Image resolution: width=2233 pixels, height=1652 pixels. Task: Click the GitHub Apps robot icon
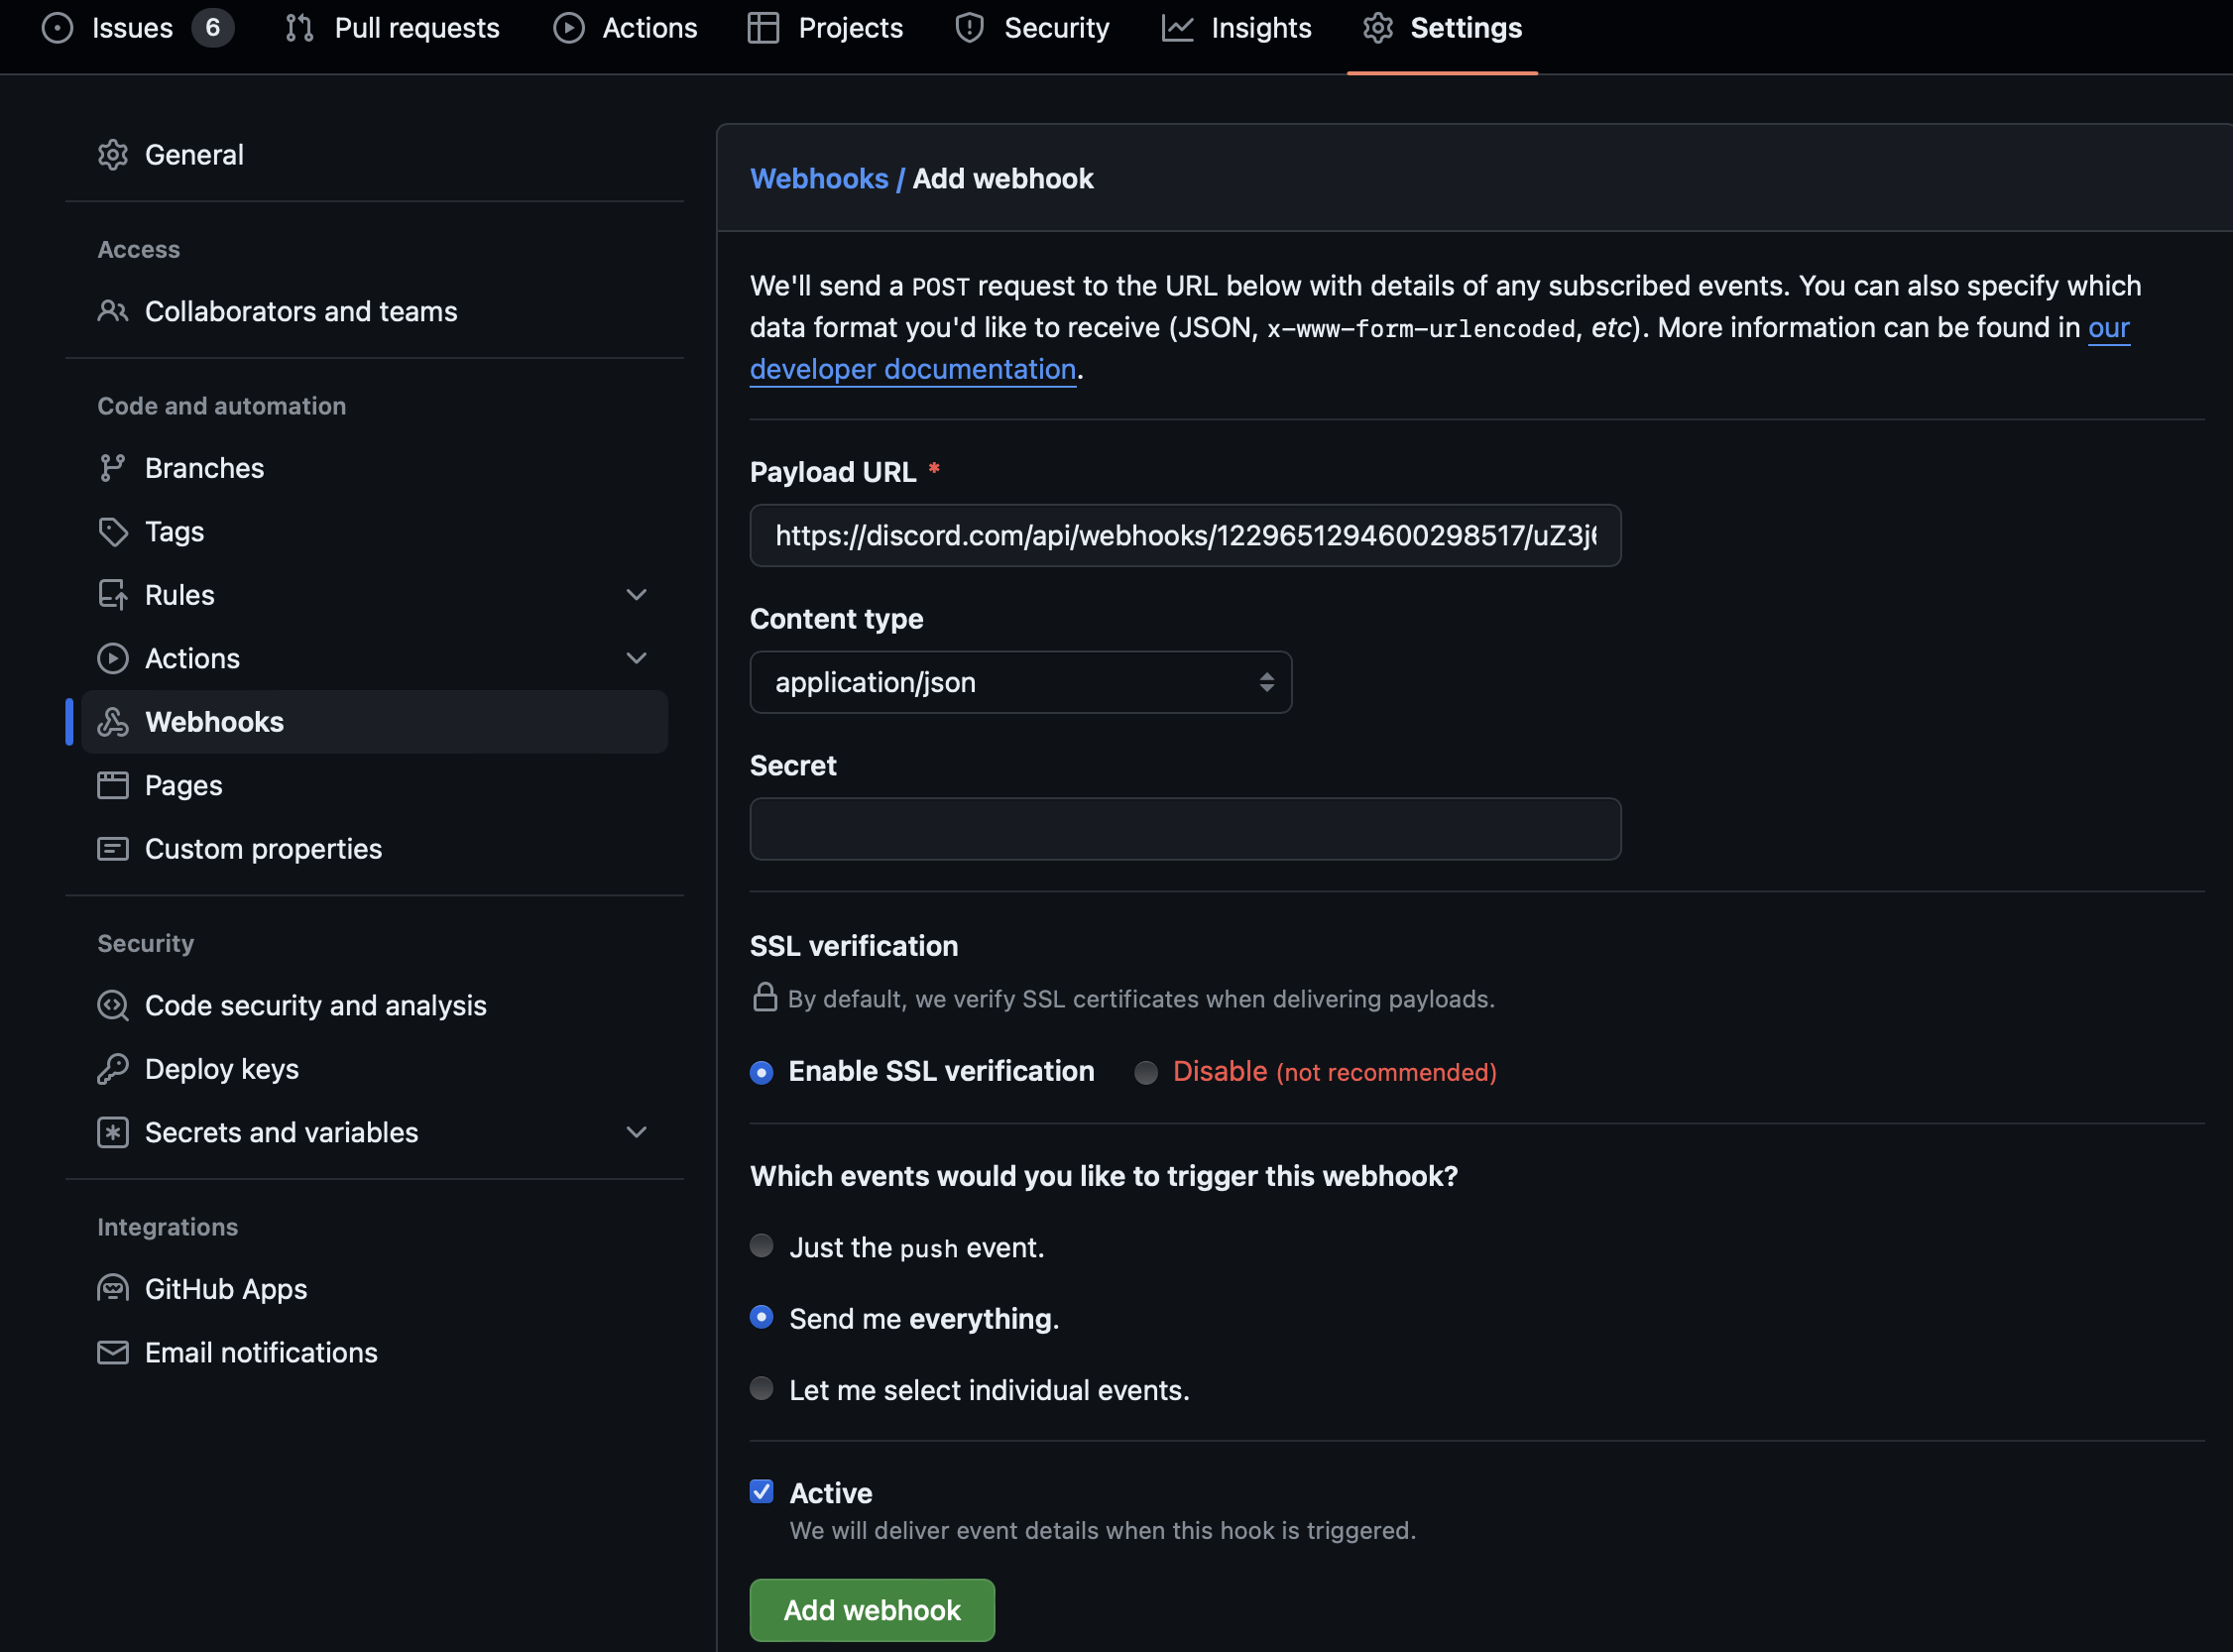click(113, 1289)
